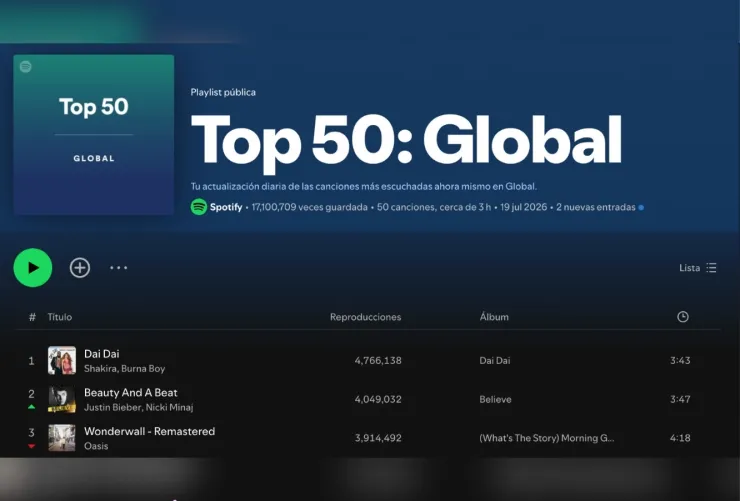The width and height of the screenshot is (740, 501).
Task: Click the # column header
Action: pyautogui.click(x=32, y=317)
